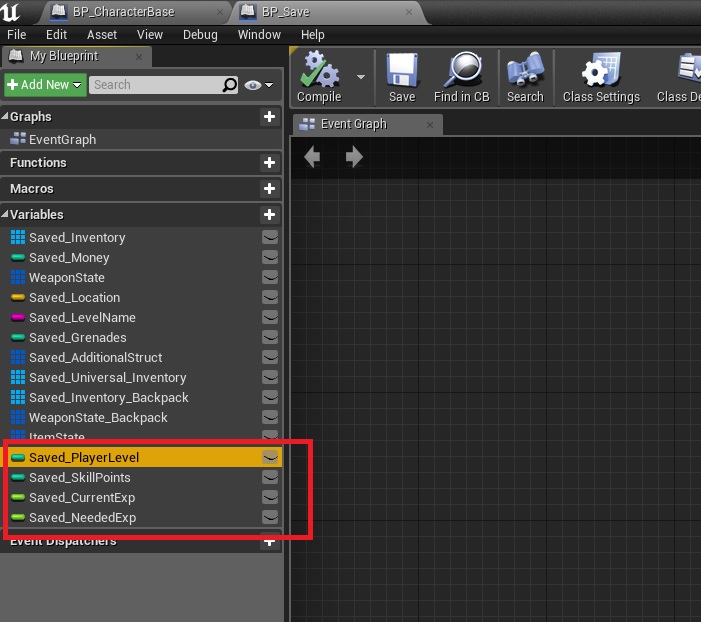701x622 pixels.
Task: Add a new variable with plus icon
Action: click(x=269, y=215)
